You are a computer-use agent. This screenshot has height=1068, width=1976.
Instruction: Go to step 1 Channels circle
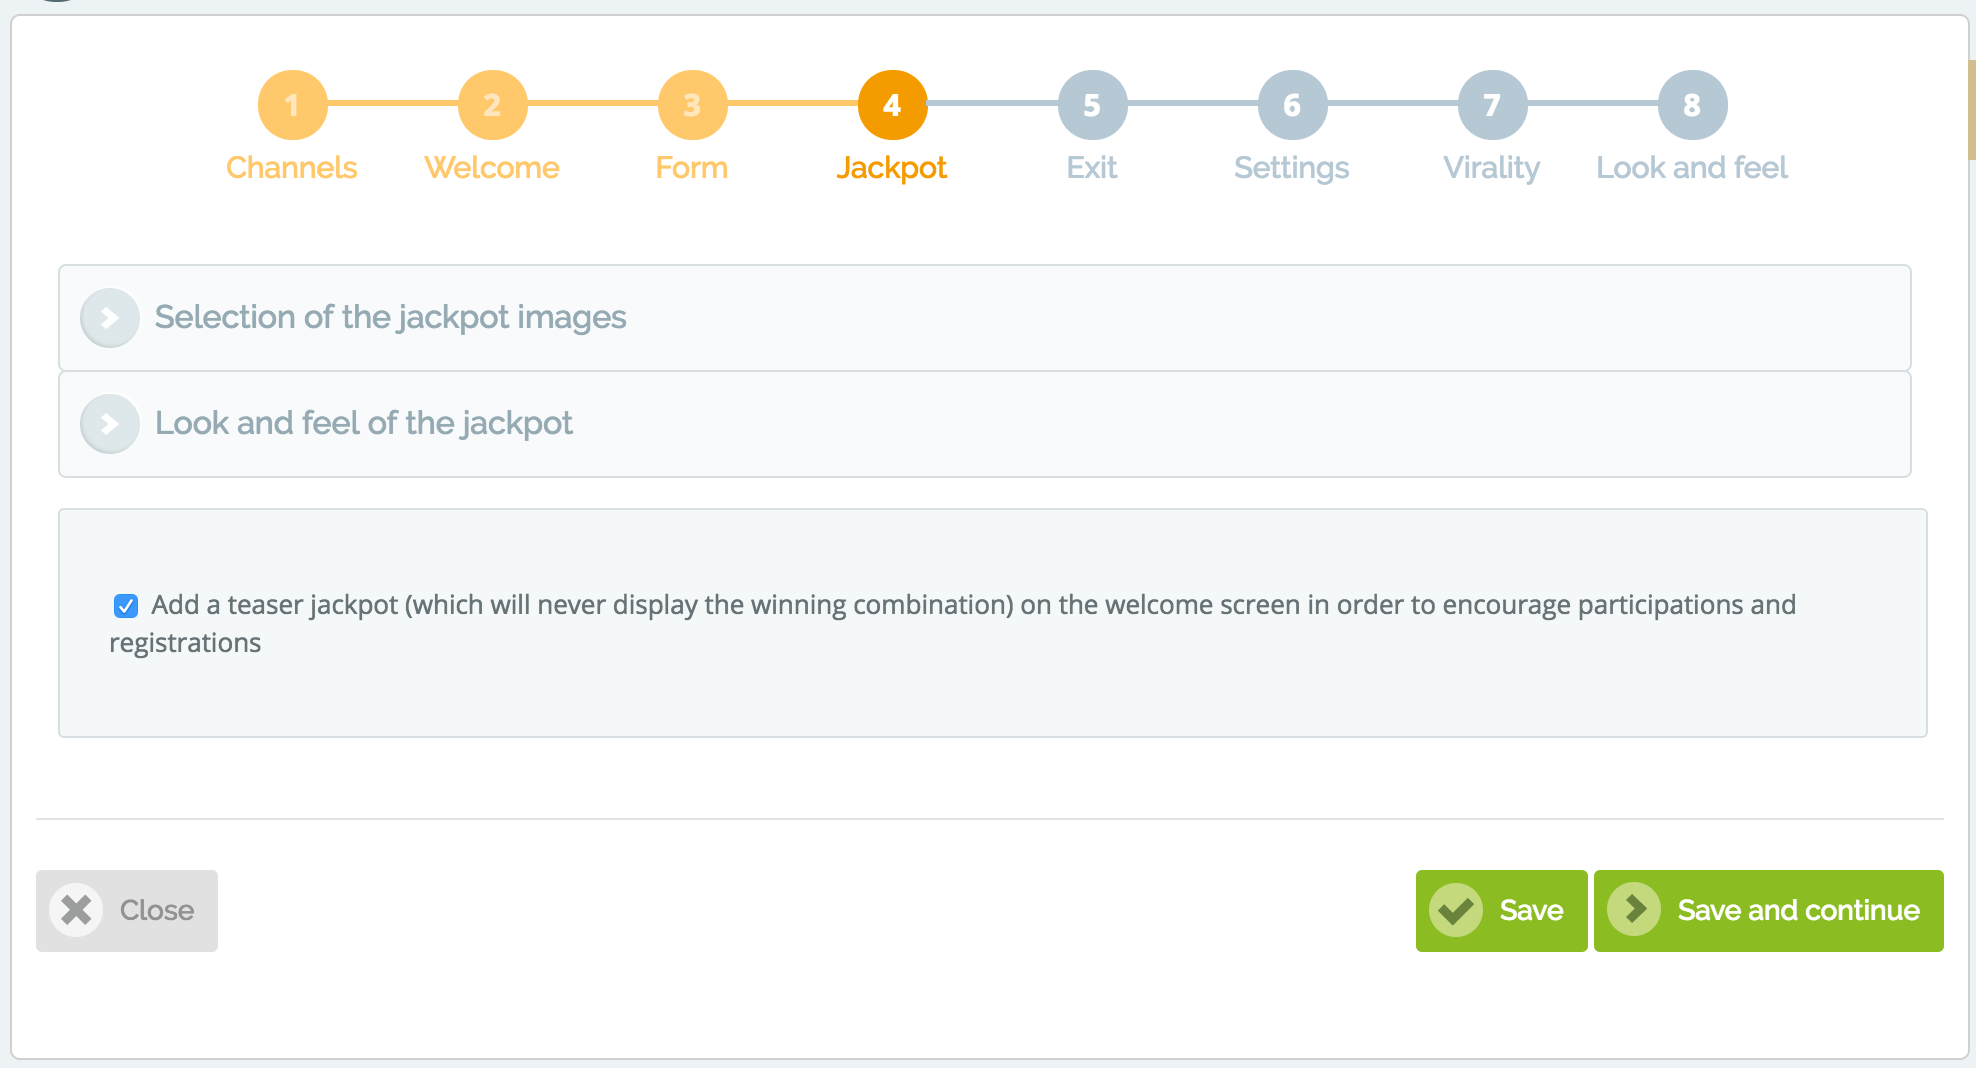tap(292, 105)
